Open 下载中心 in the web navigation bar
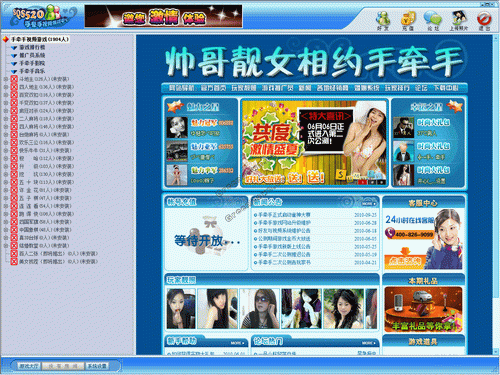 click(446, 88)
